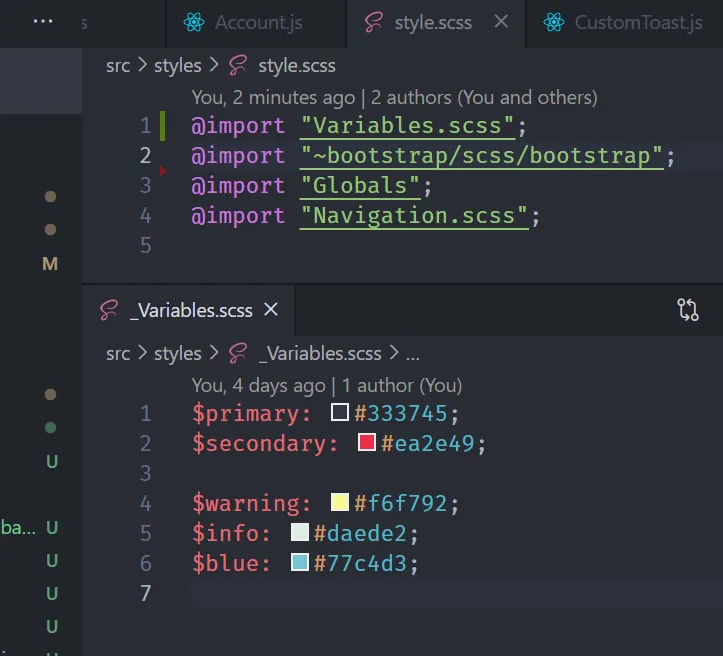Click the "You, 4 days ago" blame annotation
Viewport: 723px width, 656px height.
(x=258, y=385)
